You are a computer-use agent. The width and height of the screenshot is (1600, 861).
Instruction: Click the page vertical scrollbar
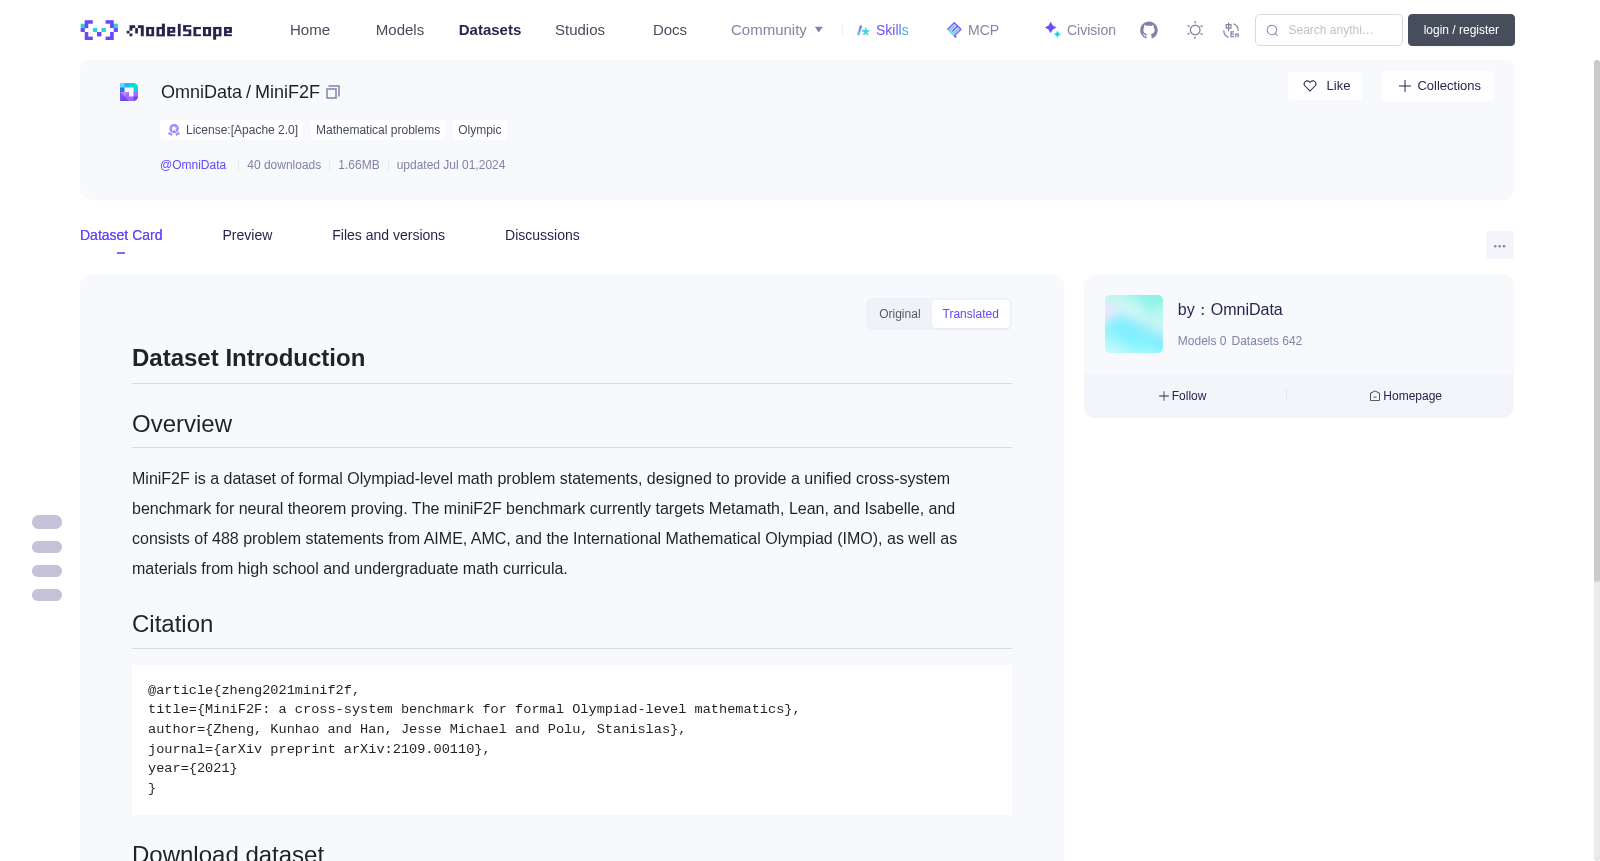point(1596,320)
